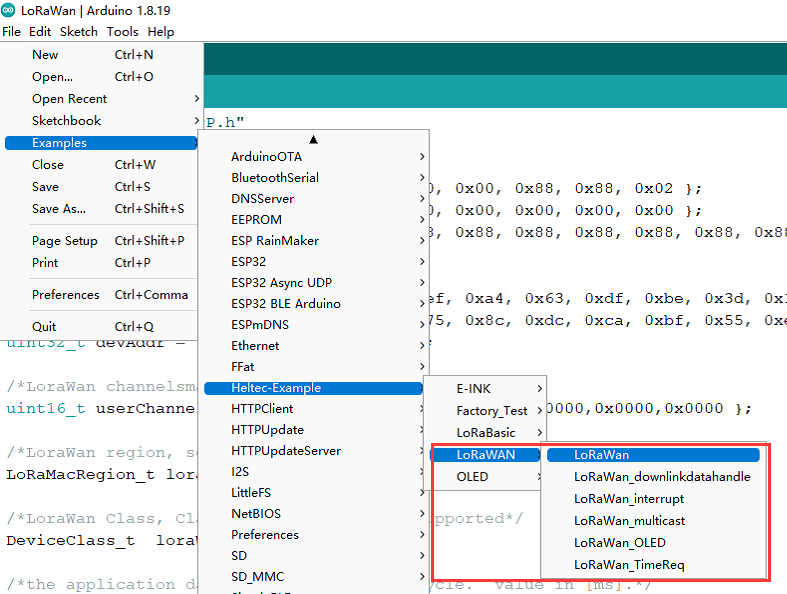Choose the LoRaWan_interrupt example

click(628, 499)
